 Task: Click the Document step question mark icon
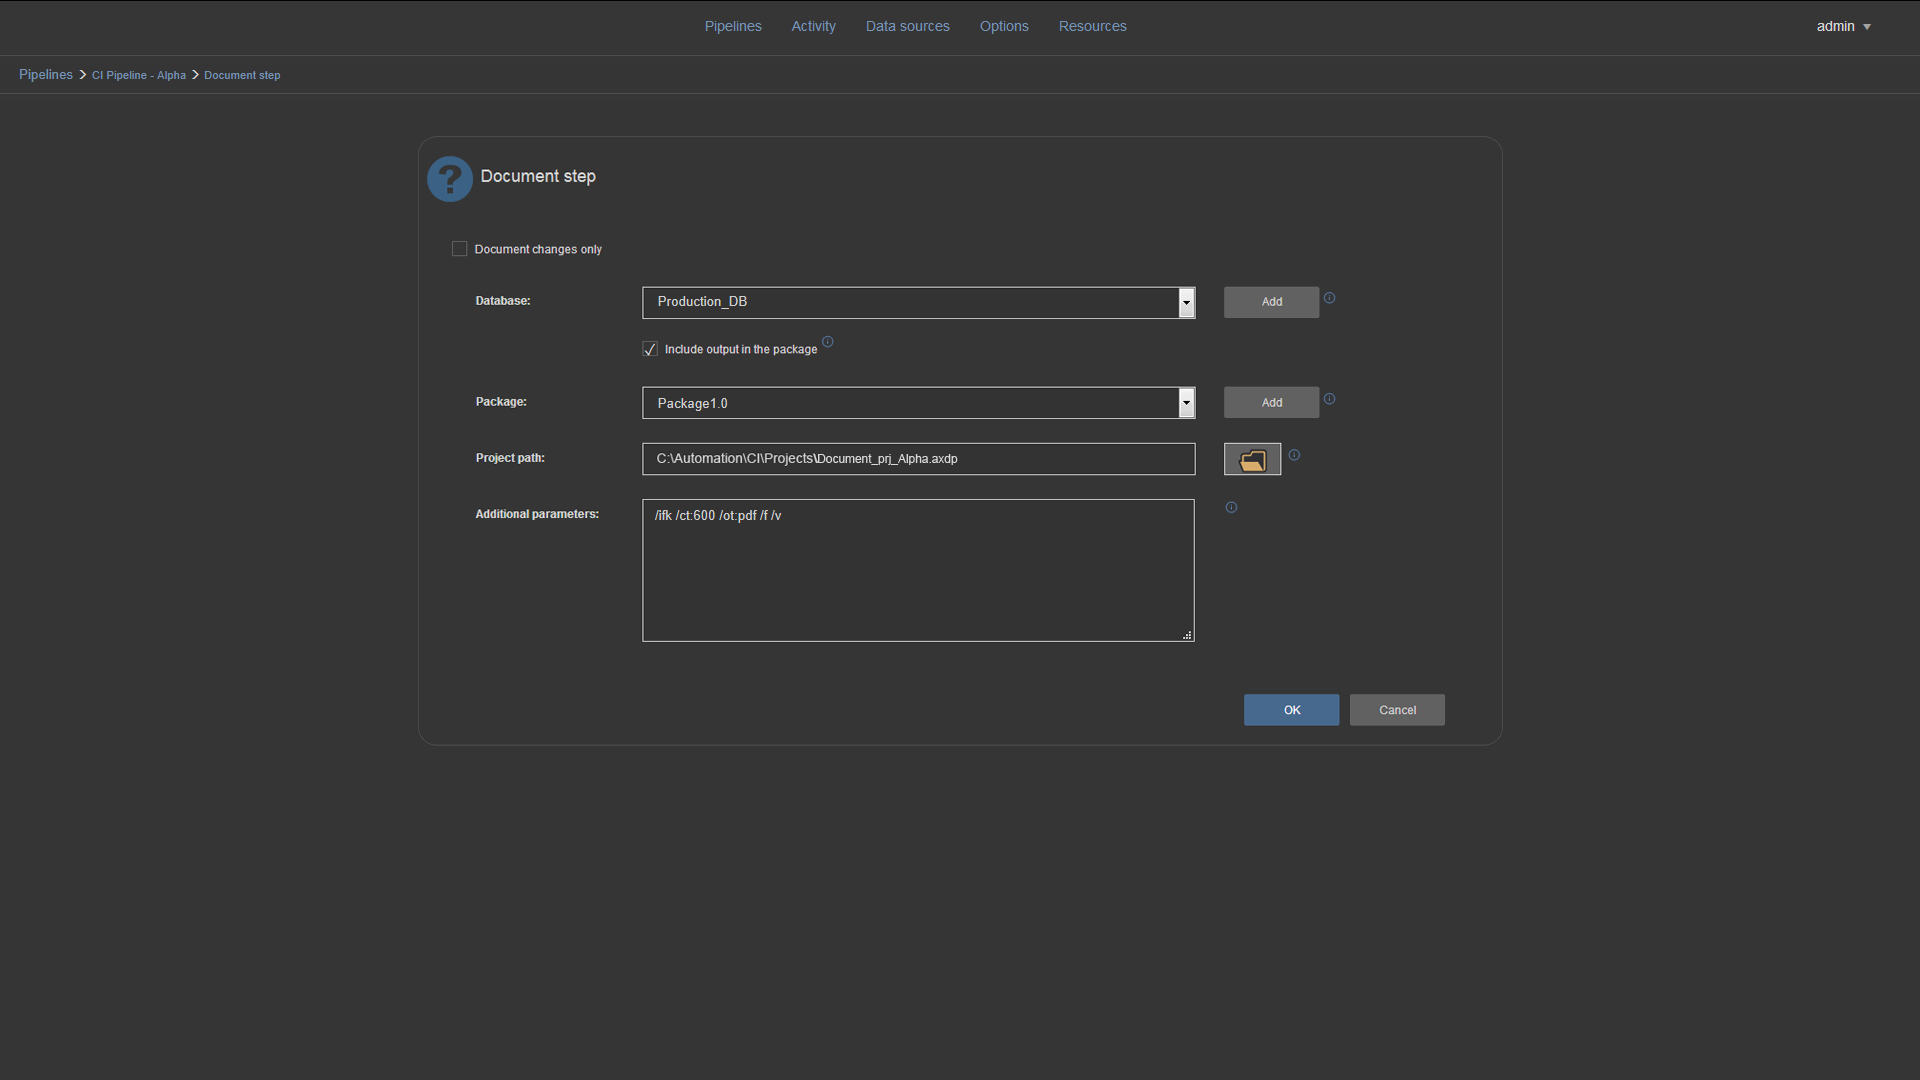click(450, 179)
